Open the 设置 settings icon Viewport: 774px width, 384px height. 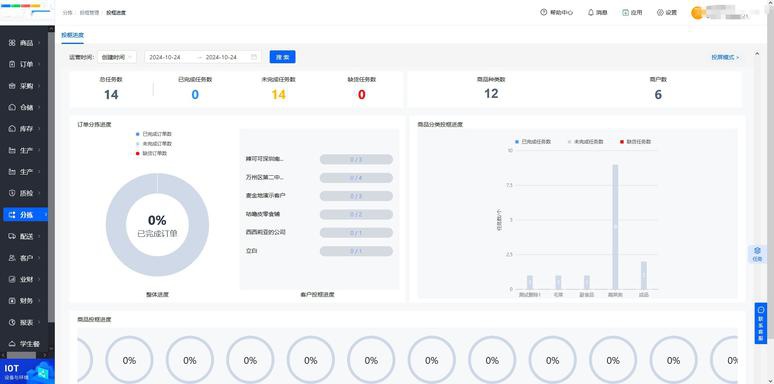point(660,12)
